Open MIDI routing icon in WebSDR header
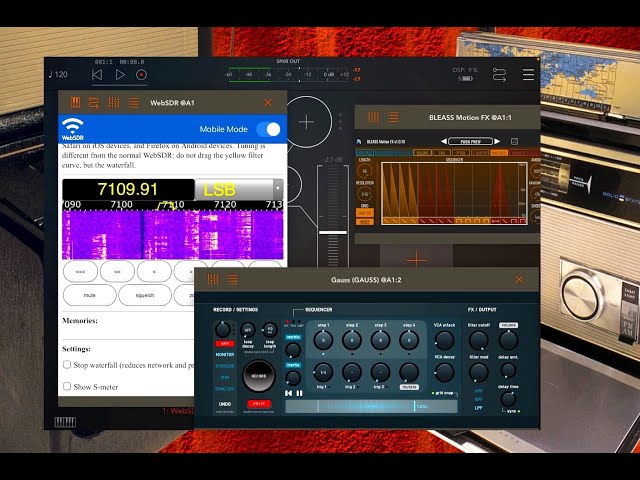 94,102
